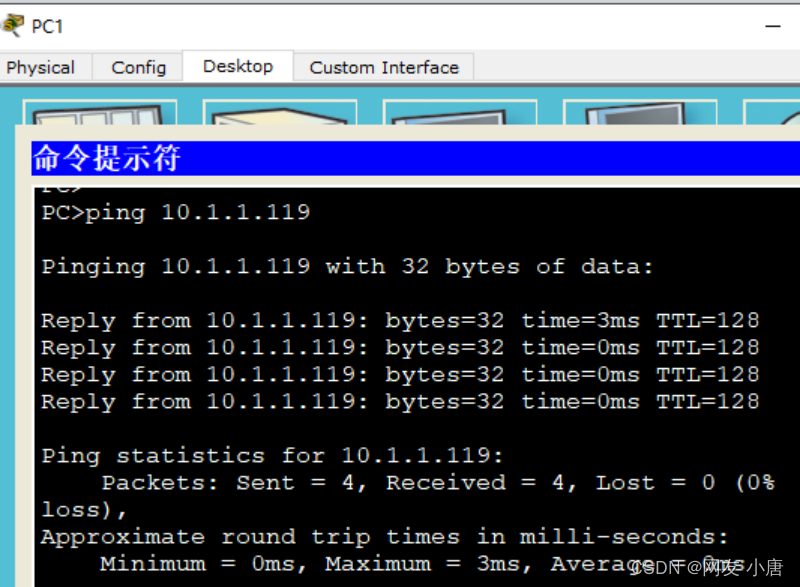The image size is (800, 587).
Task: Open the Custom Interface tab
Action: coord(384,67)
